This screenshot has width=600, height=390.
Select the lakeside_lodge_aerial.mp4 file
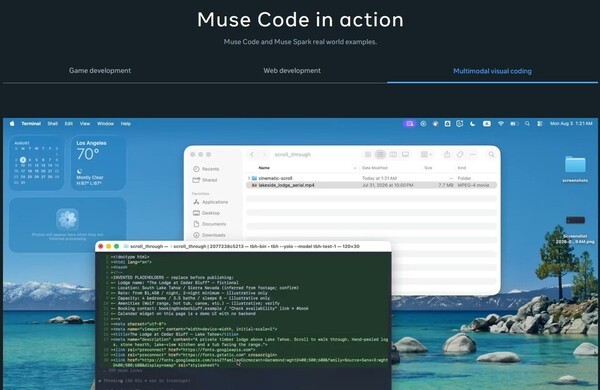click(371, 185)
